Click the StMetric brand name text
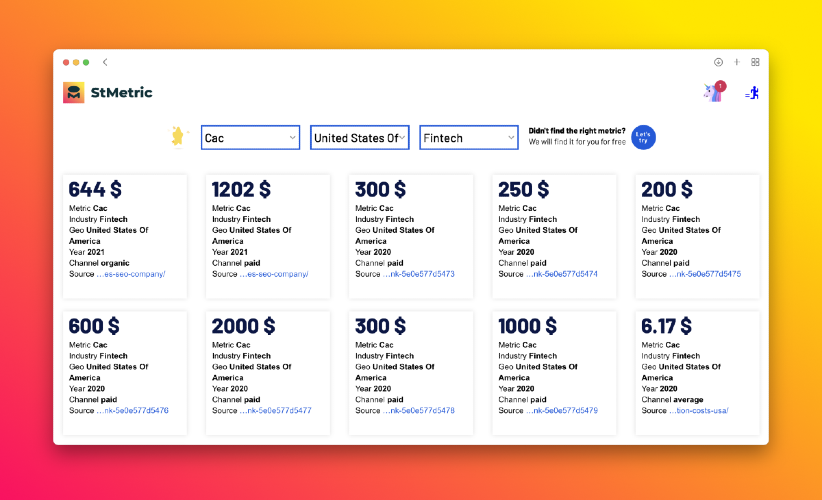The image size is (822, 500). [122, 93]
